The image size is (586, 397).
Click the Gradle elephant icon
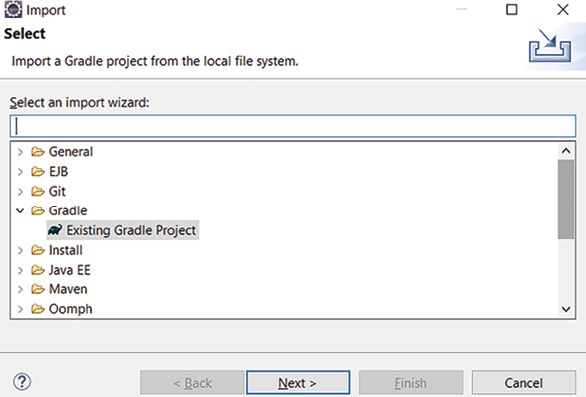click(55, 230)
